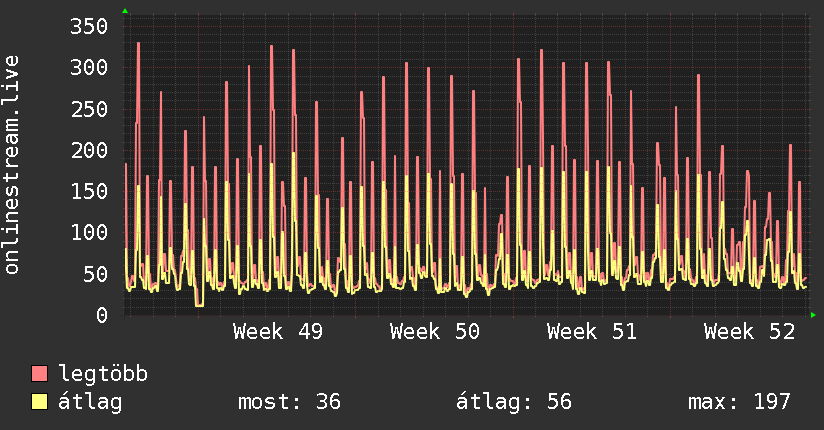The height and width of the screenshot is (430, 824).
Task: Click the 'Week 50' axis label
Action: point(435,332)
